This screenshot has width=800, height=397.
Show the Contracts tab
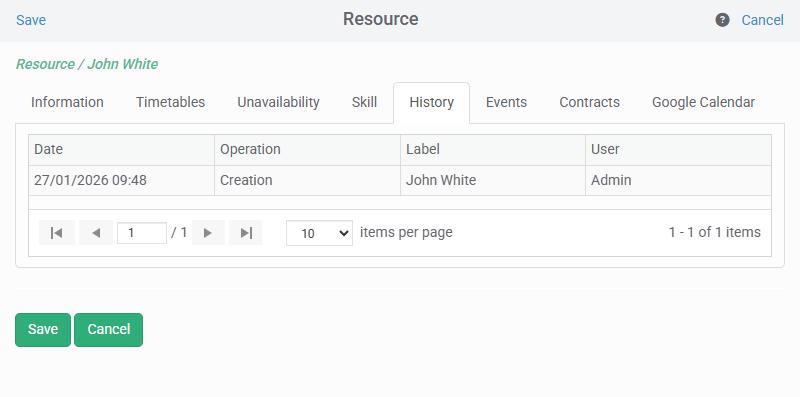pos(589,102)
